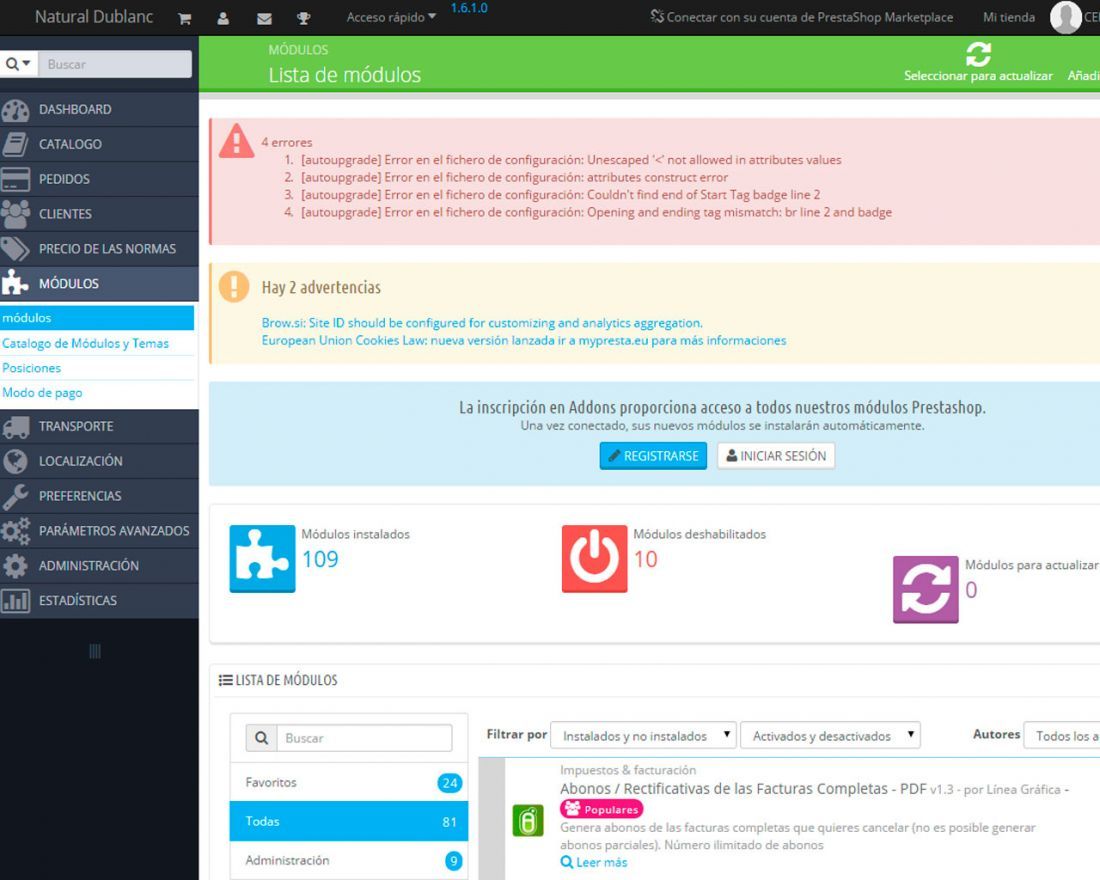
Task: Focus the sidebar Buscar search field
Action: (x=115, y=64)
